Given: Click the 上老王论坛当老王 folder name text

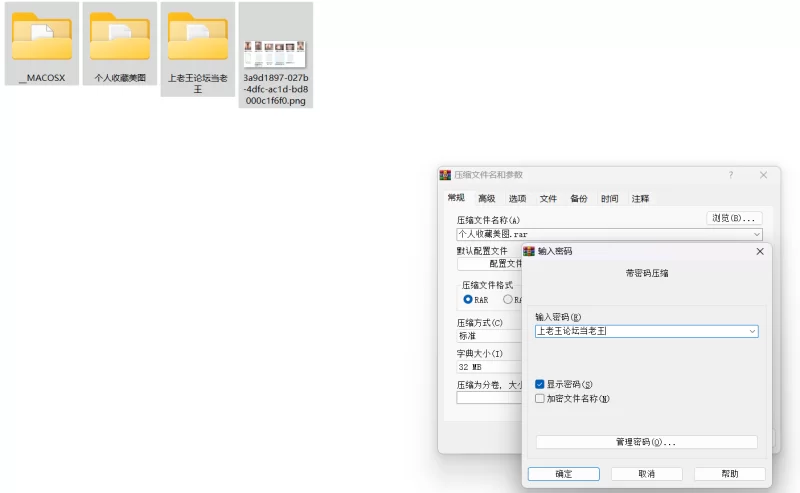Looking at the screenshot, I should click(x=198, y=84).
